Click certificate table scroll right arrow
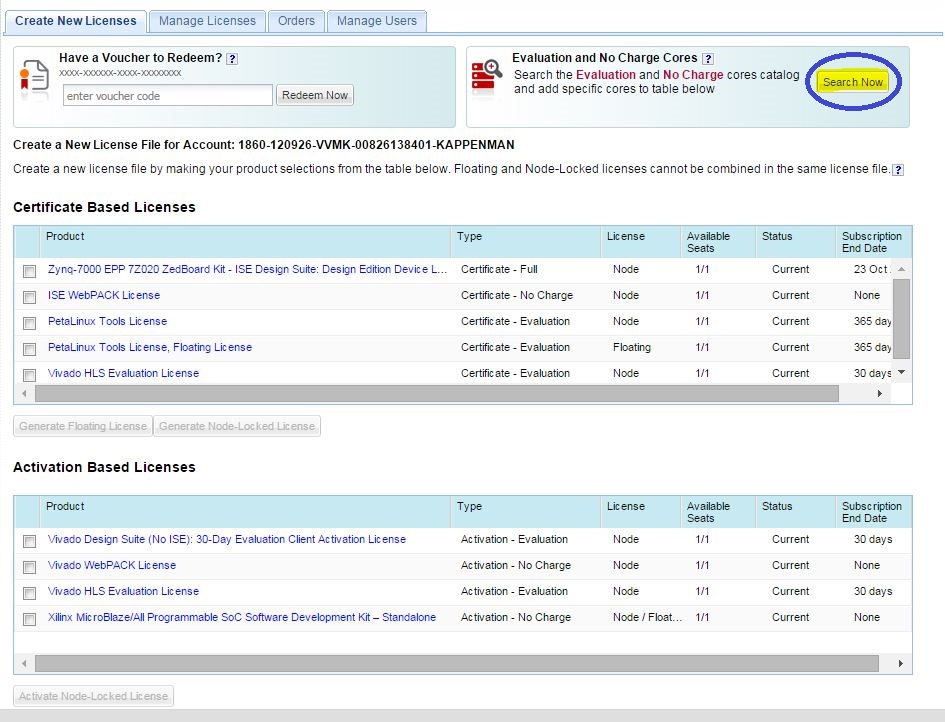The image size is (945, 722). tap(879, 394)
